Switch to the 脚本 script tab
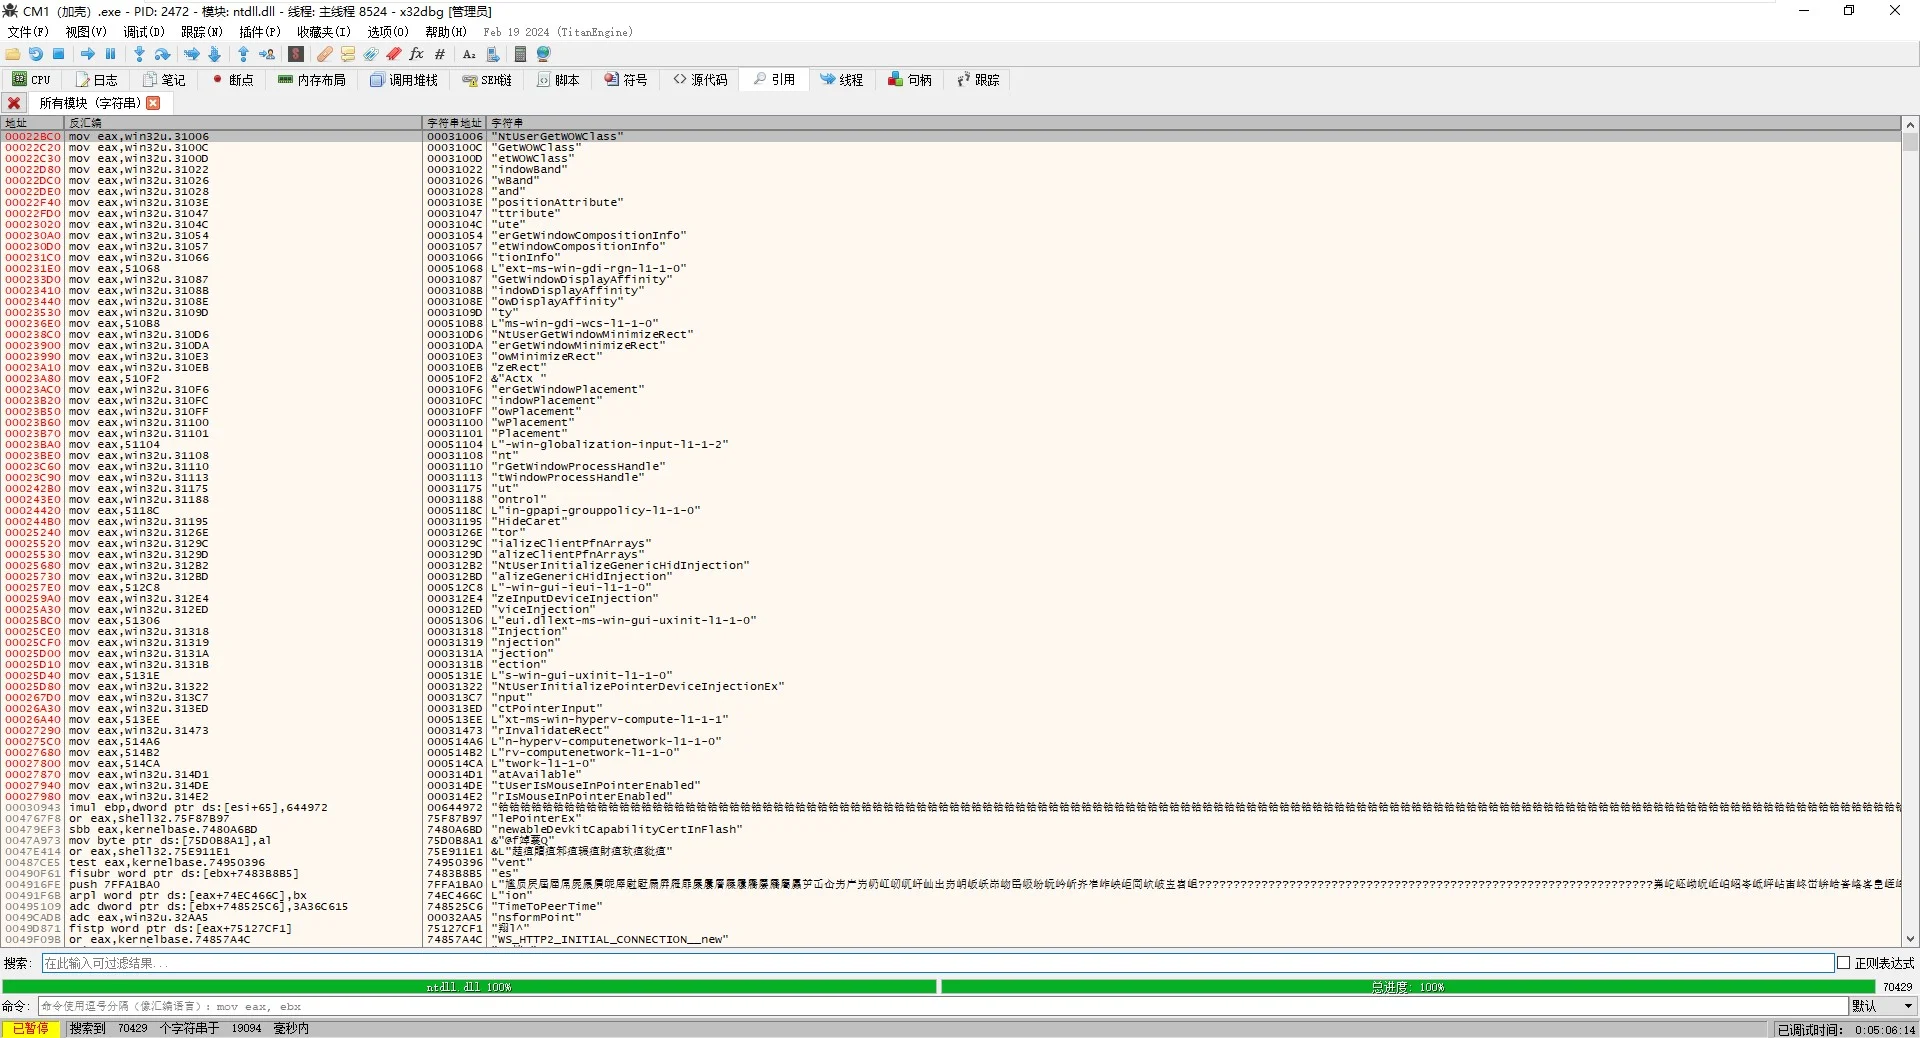Screen dimensions: 1920x1038 [x=558, y=80]
